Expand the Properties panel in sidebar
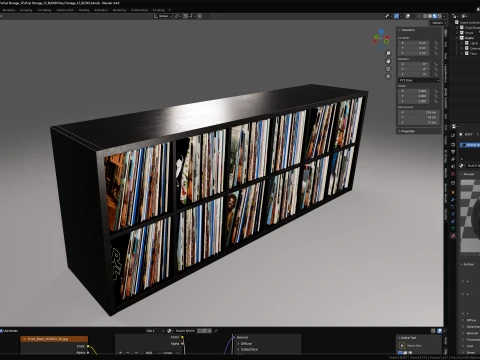Screen dimensions: 480x360 [406, 131]
